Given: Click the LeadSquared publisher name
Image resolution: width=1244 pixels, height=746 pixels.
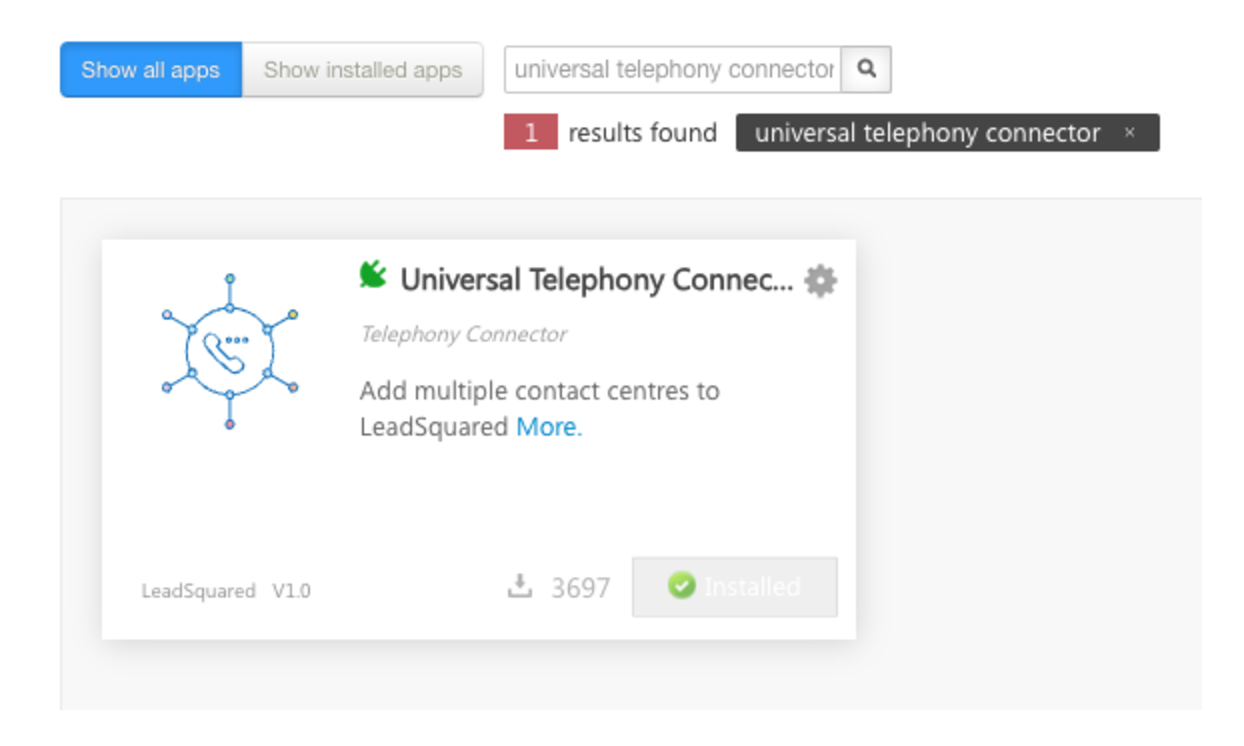Looking at the screenshot, I should [199, 591].
